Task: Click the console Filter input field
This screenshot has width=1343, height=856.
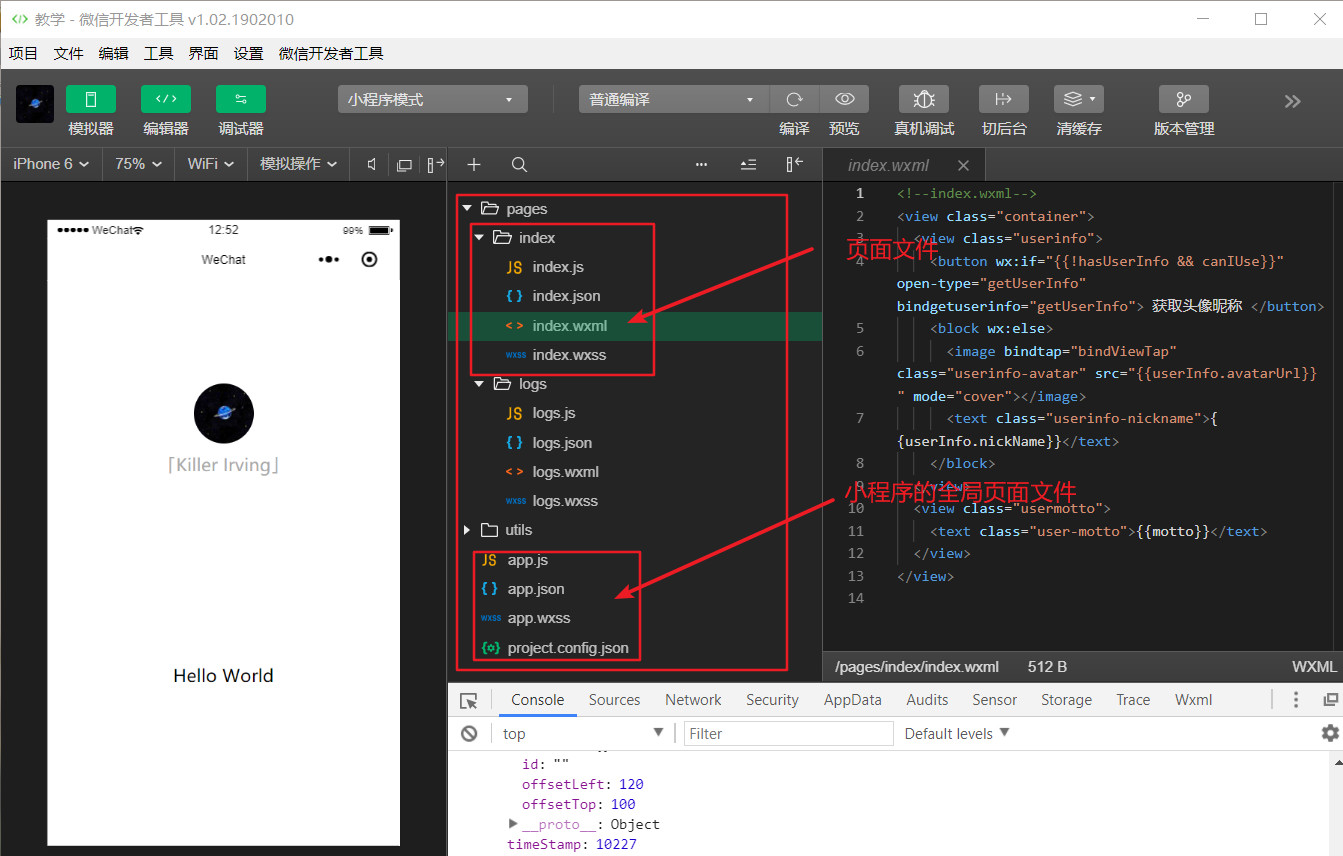Action: point(788,733)
